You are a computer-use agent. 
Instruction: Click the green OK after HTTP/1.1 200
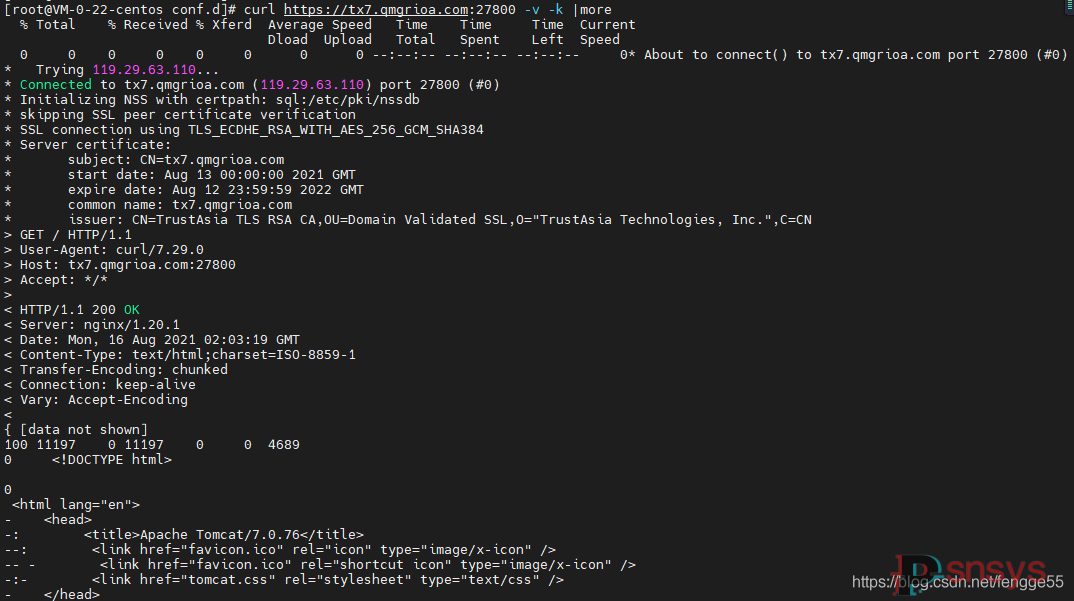tap(132, 310)
